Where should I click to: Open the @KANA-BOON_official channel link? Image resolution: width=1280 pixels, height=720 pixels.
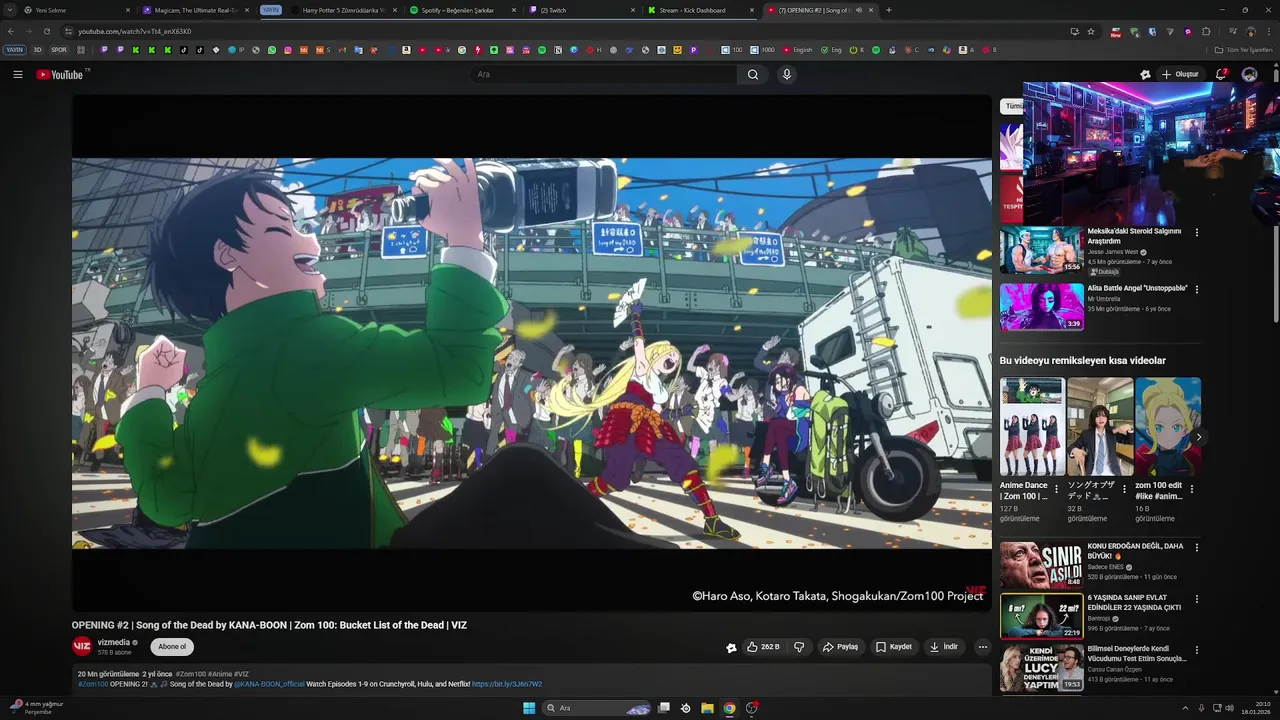tap(269, 684)
